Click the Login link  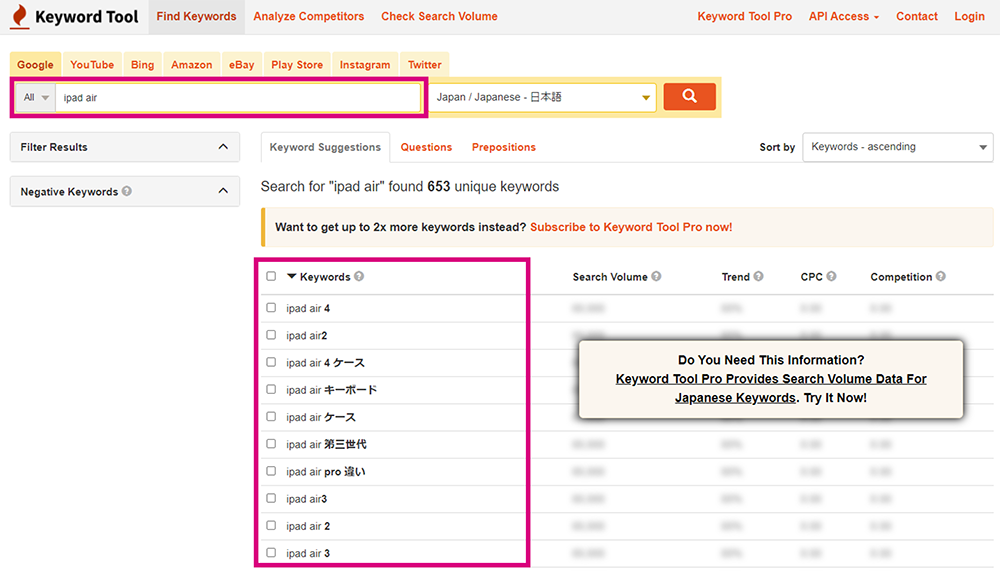pos(969,17)
